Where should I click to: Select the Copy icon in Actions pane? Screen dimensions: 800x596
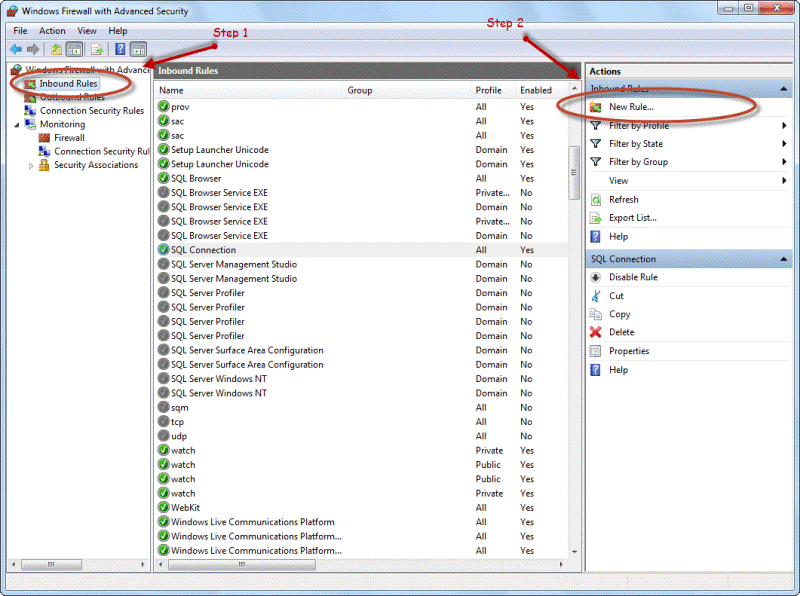[598, 313]
